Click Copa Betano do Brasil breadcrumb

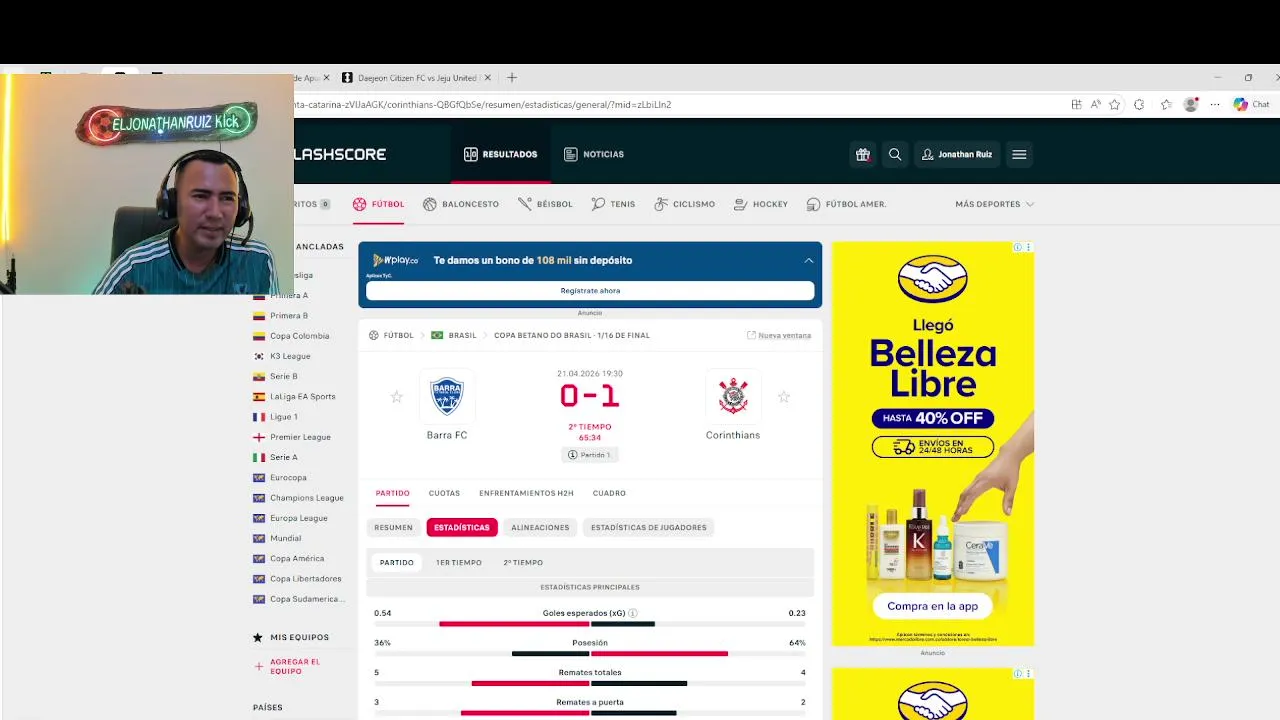tap(572, 335)
